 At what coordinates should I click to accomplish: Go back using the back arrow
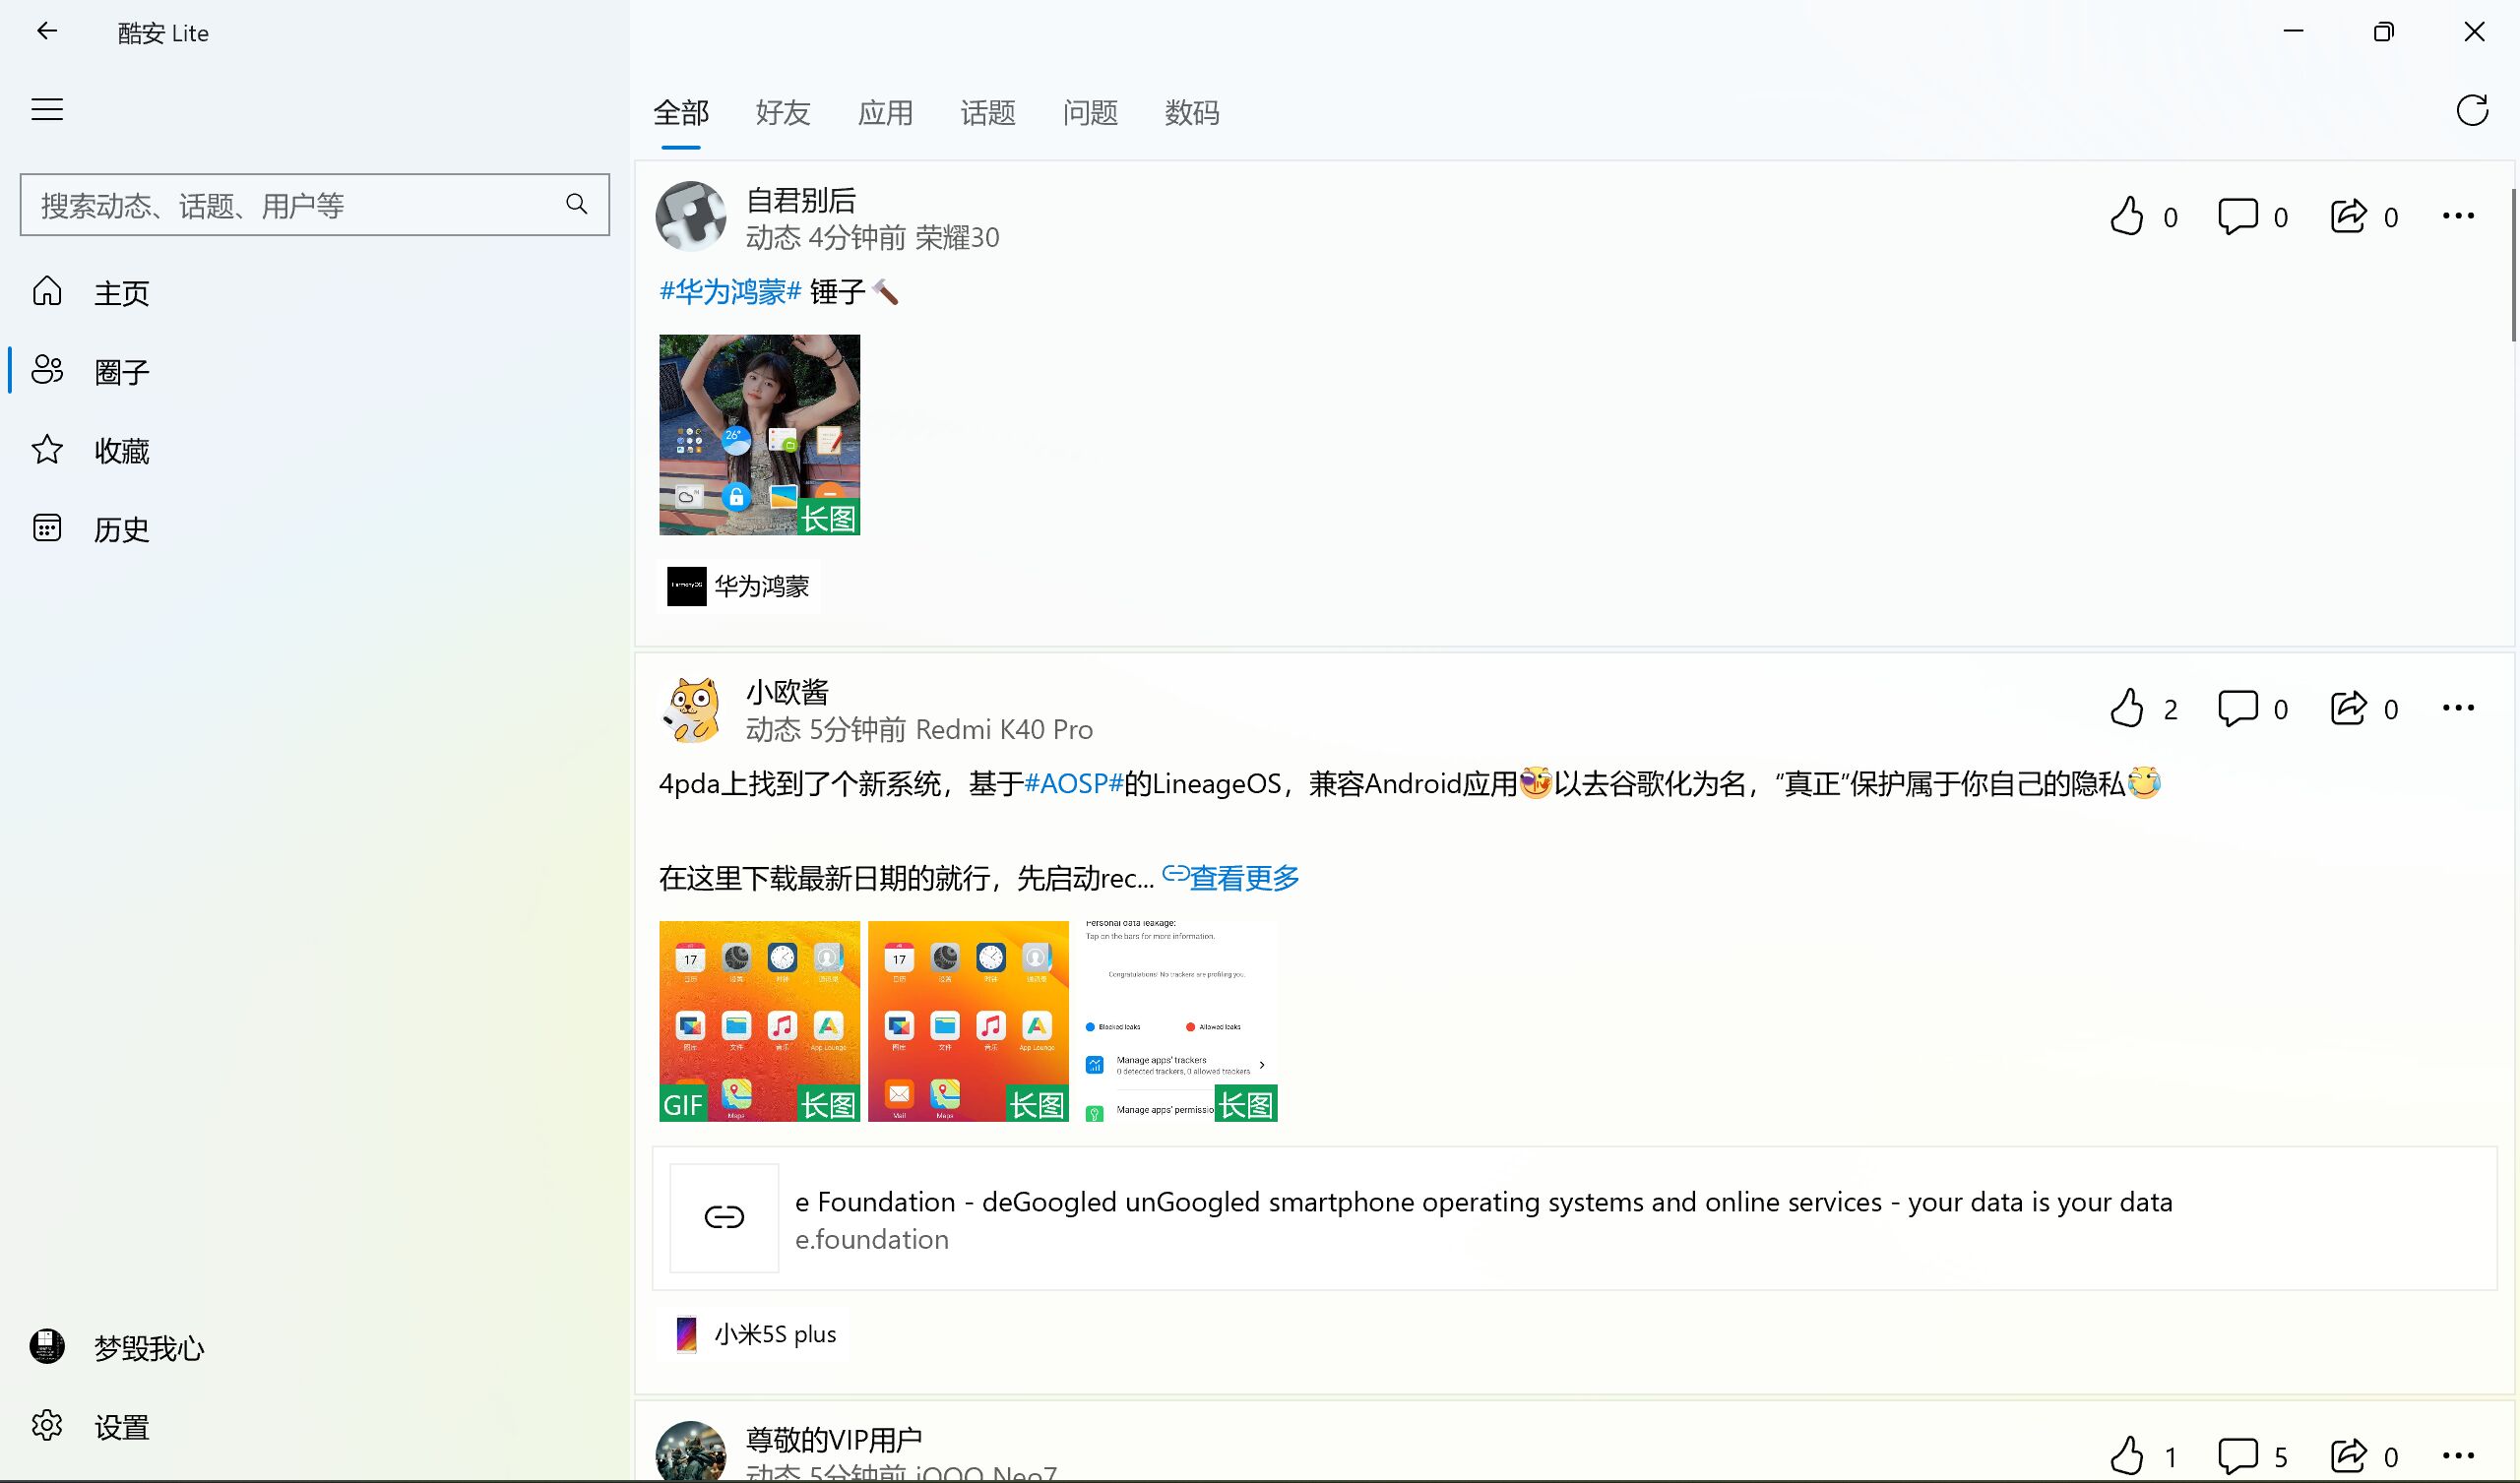pyautogui.click(x=46, y=32)
